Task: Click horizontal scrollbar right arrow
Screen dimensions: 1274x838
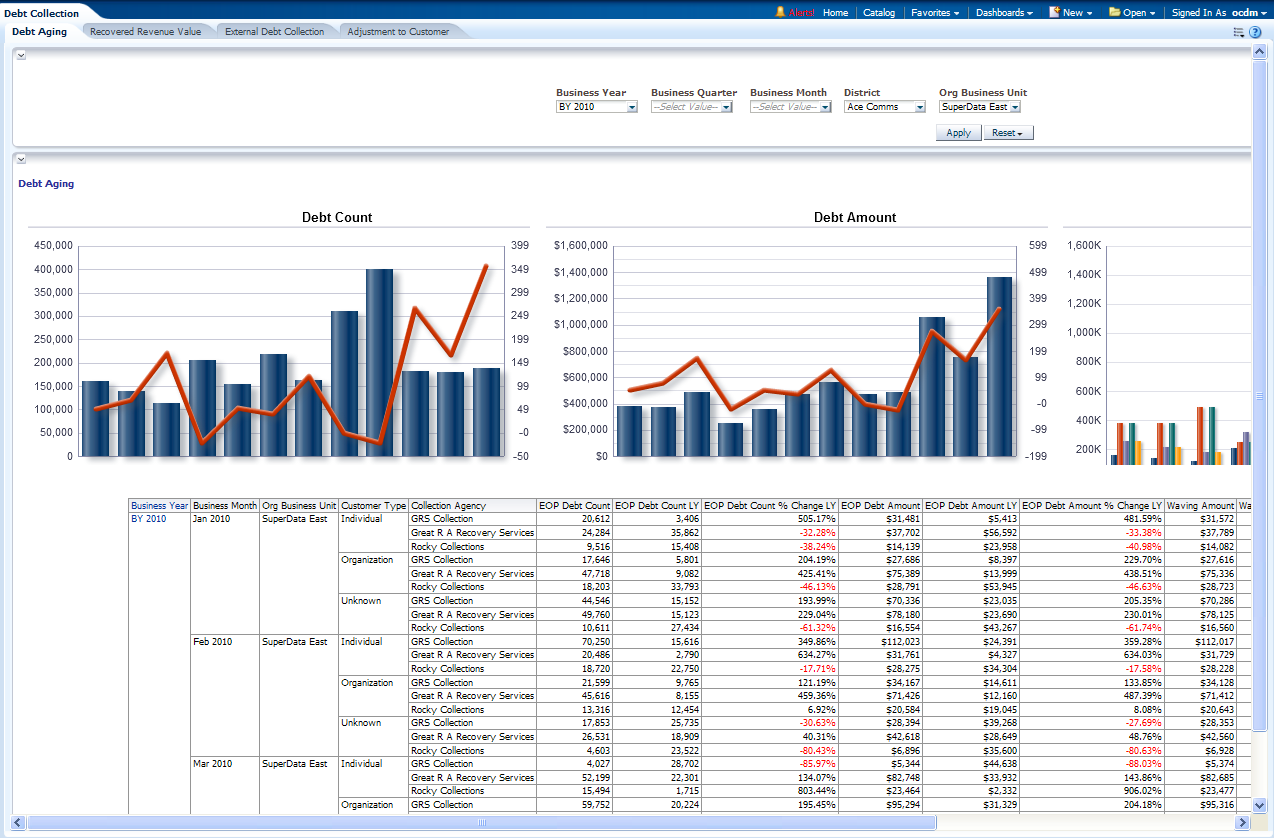Action: (1243, 823)
